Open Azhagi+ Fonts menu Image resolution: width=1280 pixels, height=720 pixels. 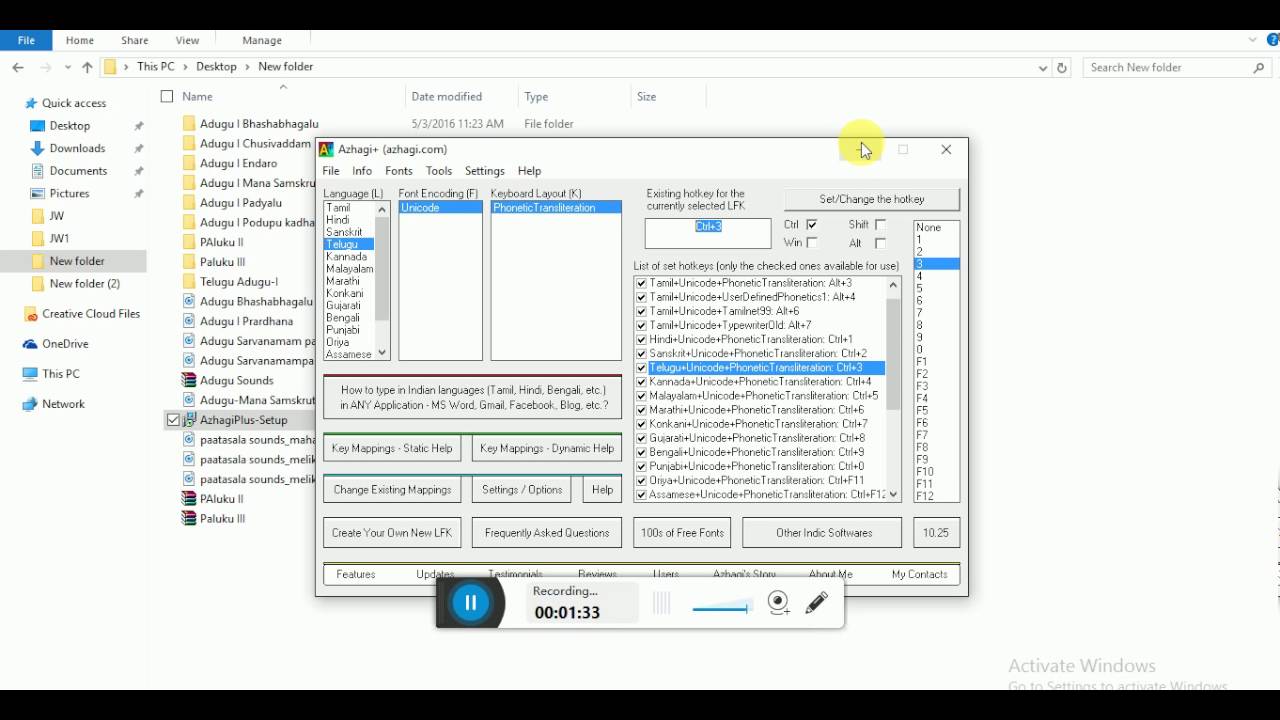[x=399, y=171]
